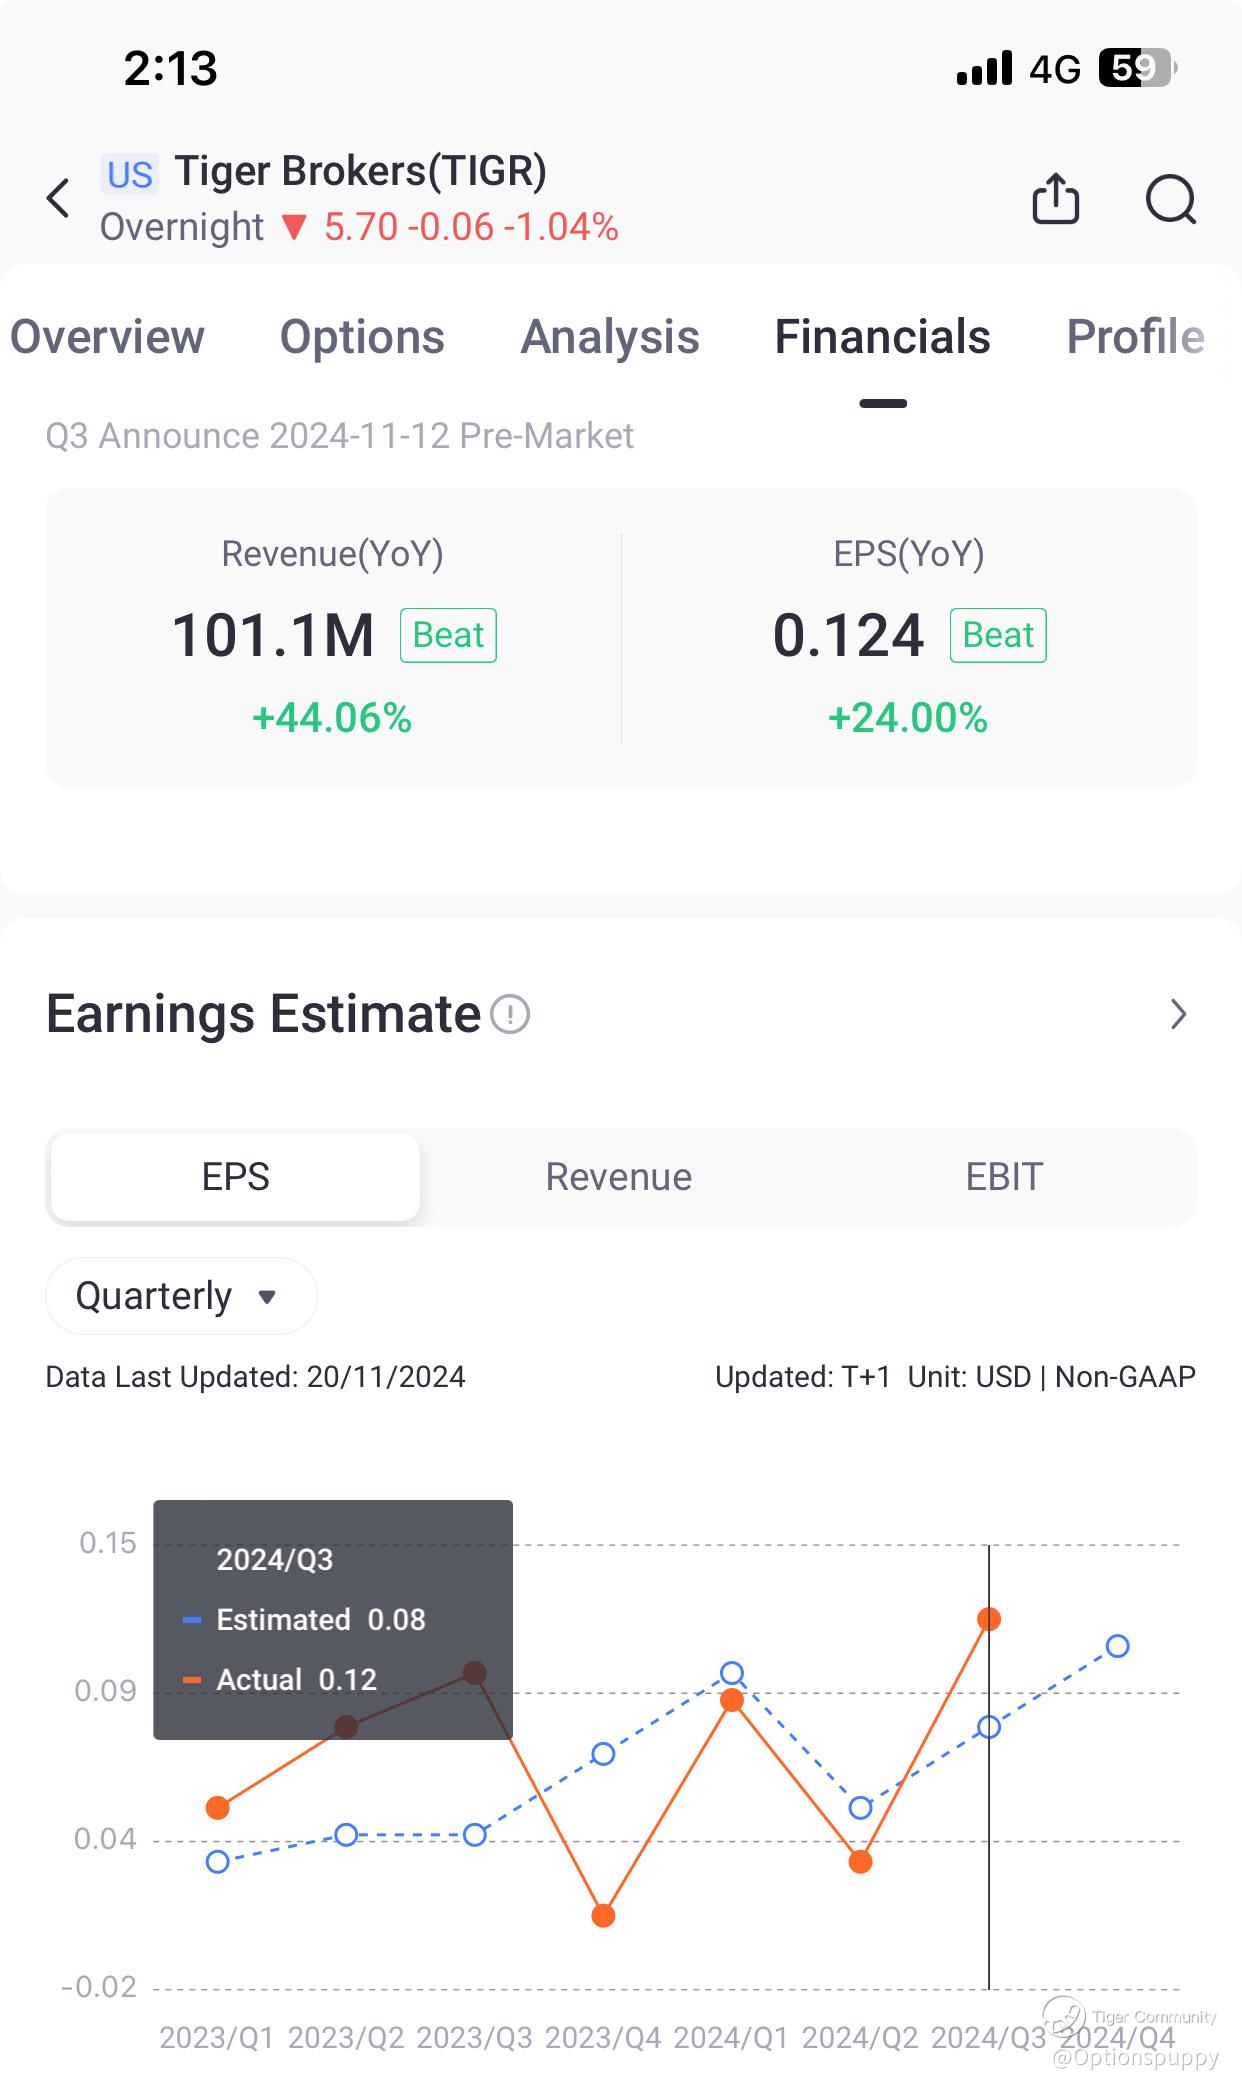Image resolution: width=1242 pixels, height=2085 pixels.
Task: Select the 2023/Q3 estimated blue point
Action: tap(475, 1835)
